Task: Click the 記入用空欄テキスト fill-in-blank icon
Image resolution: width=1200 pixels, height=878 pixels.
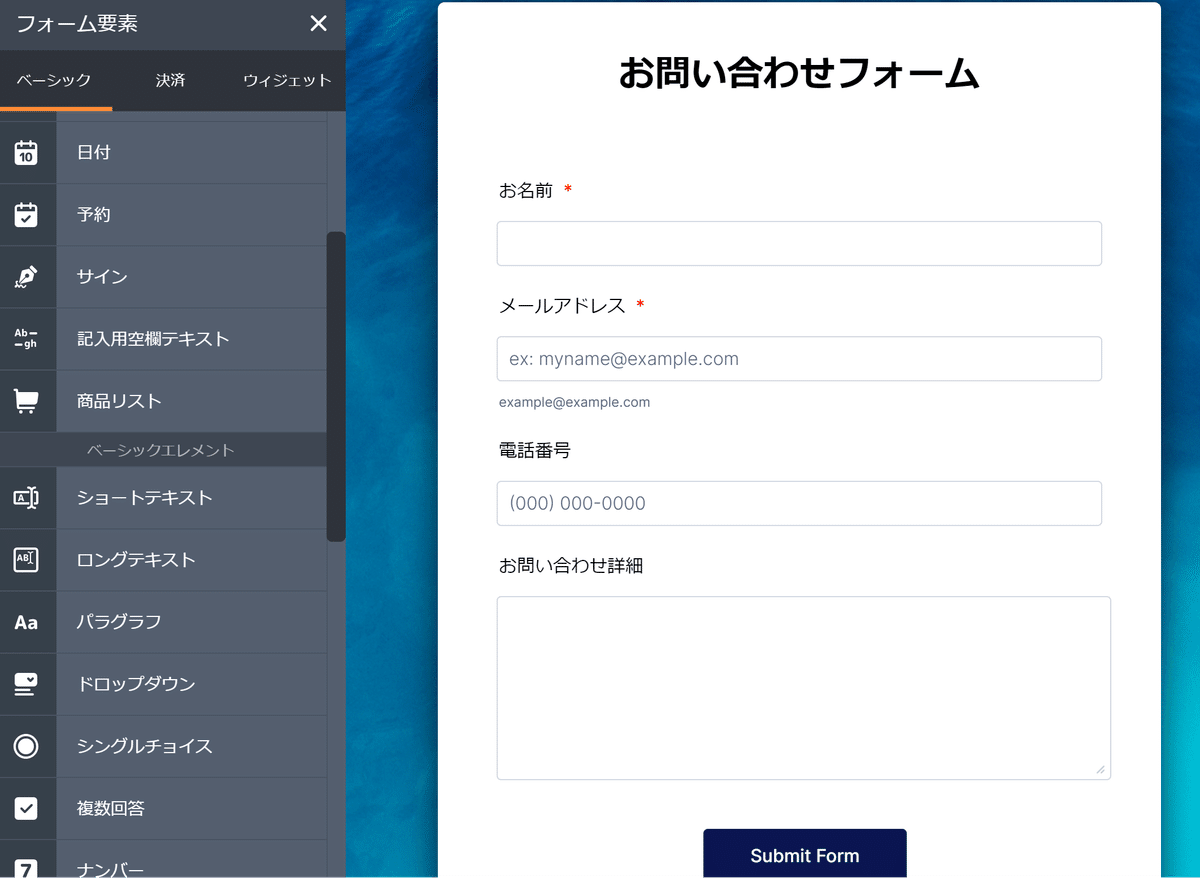Action: pos(26,338)
